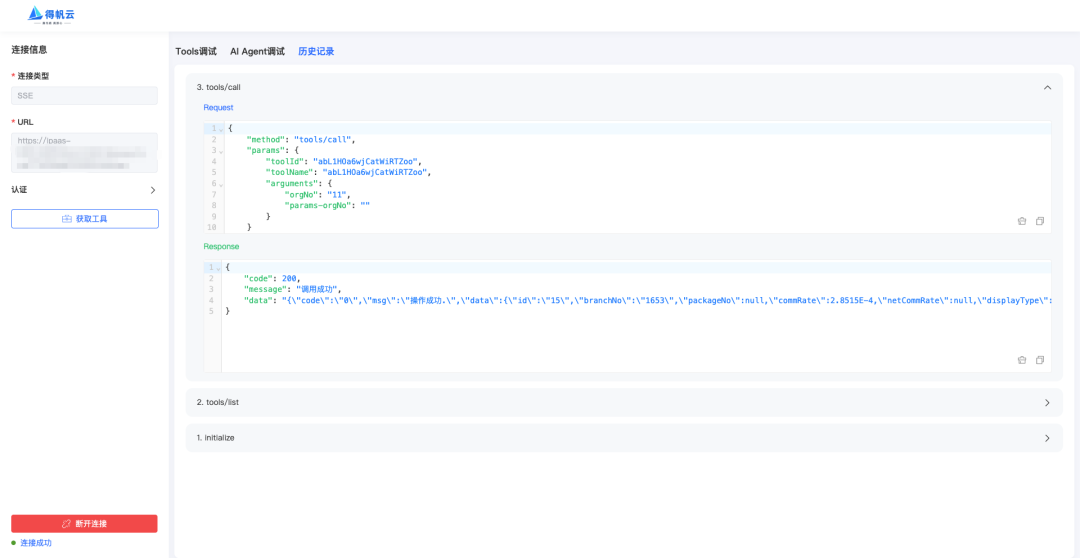Click the red 断开连接 button
This screenshot has width=1080, height=558.
84,524
